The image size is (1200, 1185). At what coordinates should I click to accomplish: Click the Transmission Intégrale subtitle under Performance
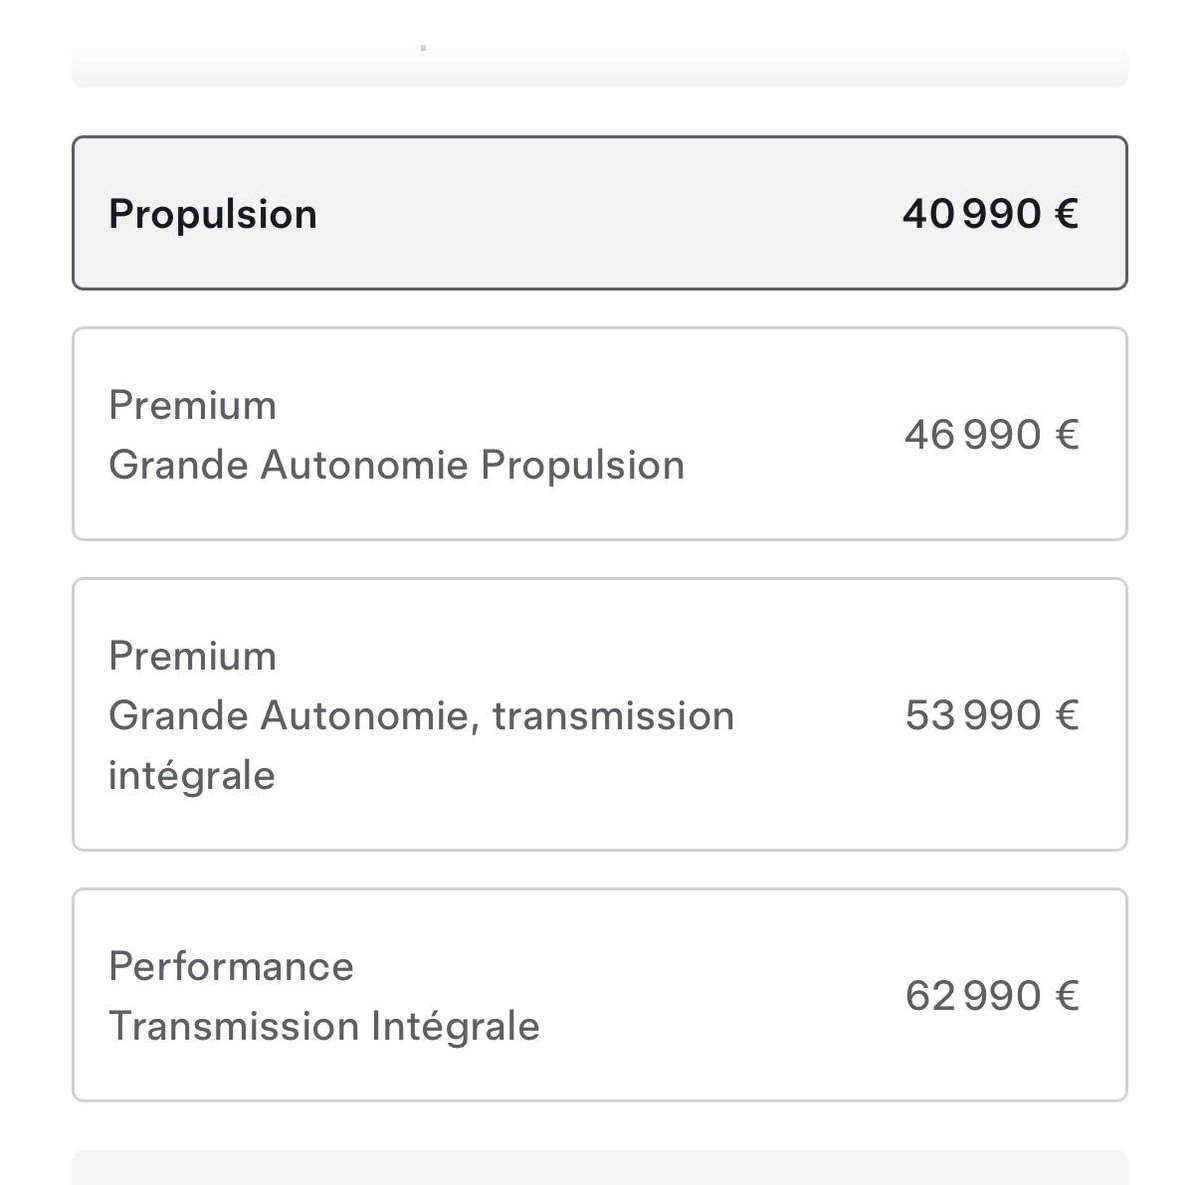click(324, 1027)
